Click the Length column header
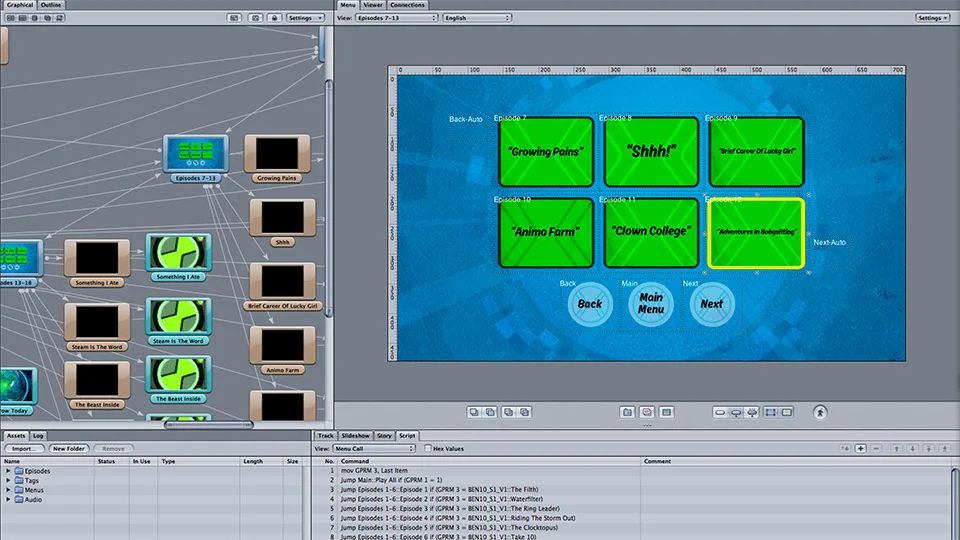This screenshot has height=540, width=960. click(x=261, y=461)
